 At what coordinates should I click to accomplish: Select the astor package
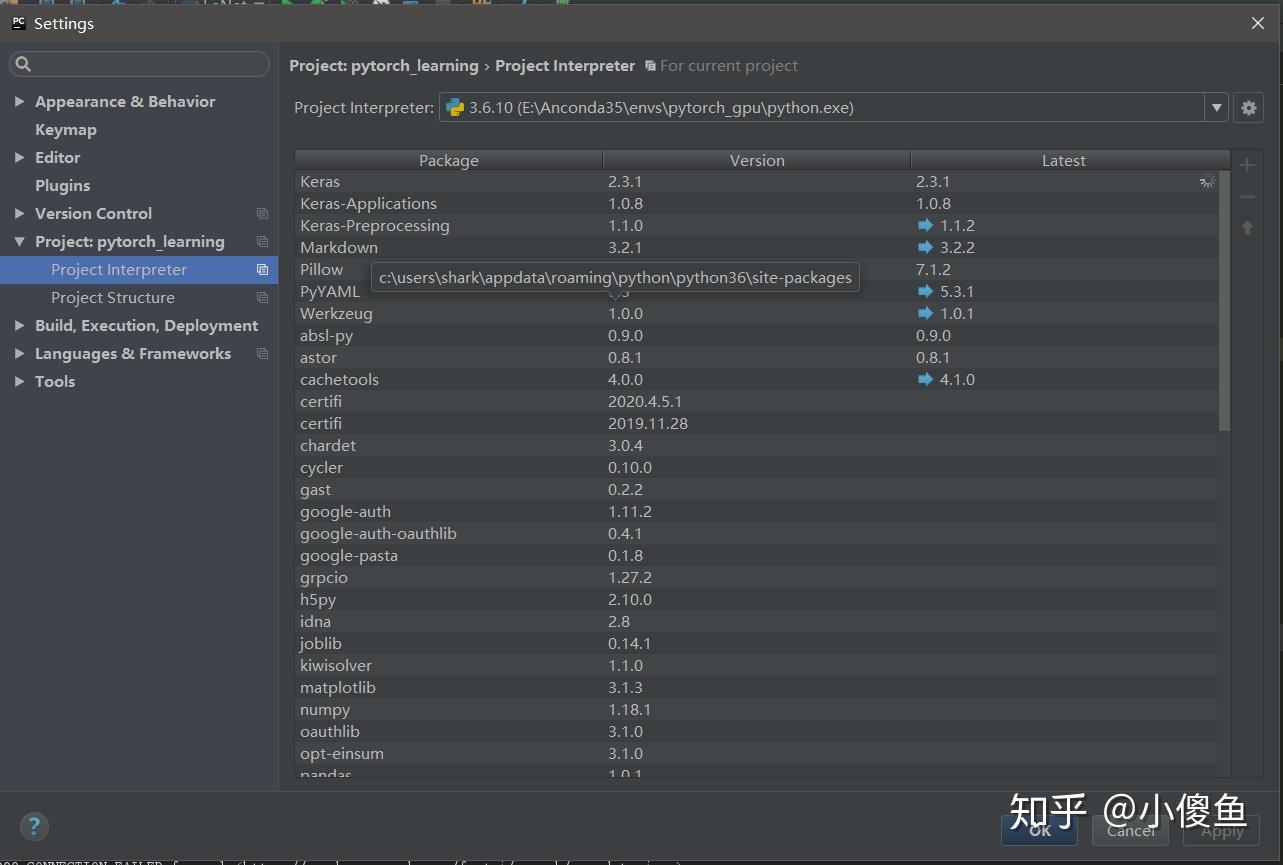[757, 358]
